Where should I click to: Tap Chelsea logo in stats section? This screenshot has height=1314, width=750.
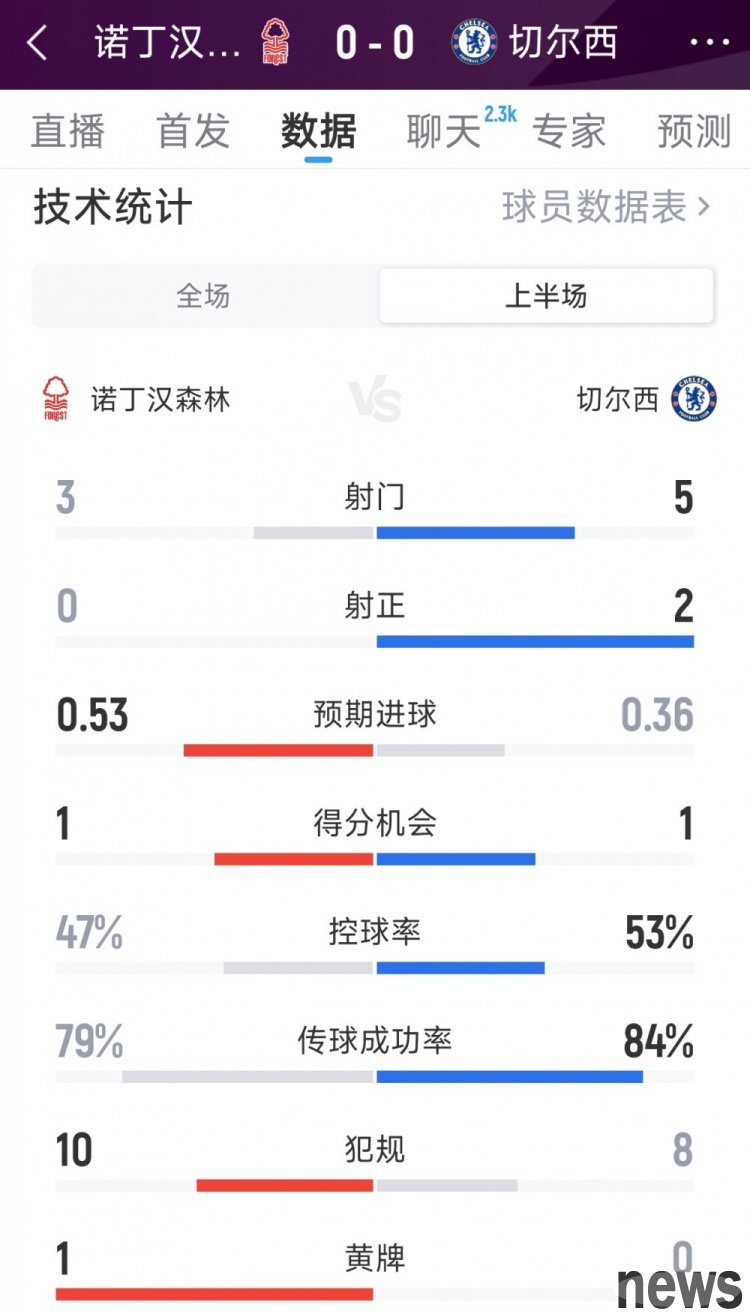pyautogui.click(x=694, y=399)
